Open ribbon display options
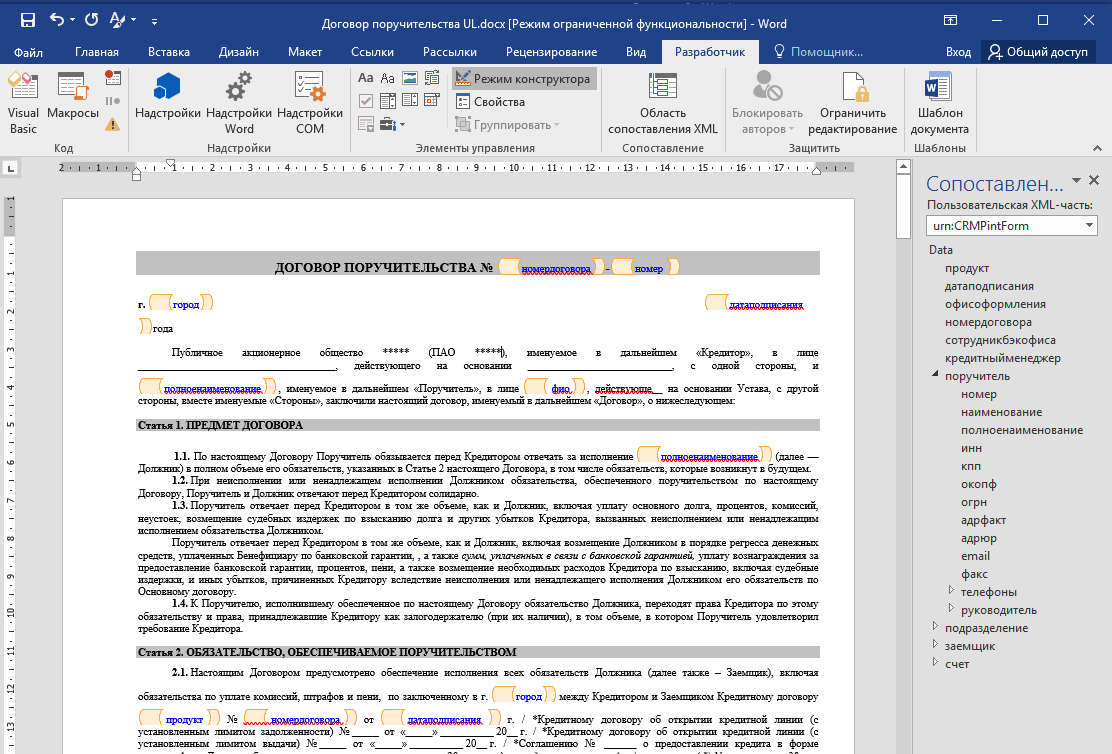The width and height of the screenshot is (1112, 754). pyautogui.click(x=950, y=21)
